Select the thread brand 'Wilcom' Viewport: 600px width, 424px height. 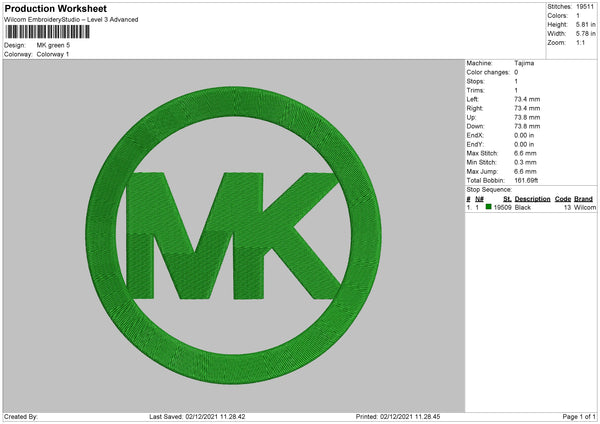[585, 207]
